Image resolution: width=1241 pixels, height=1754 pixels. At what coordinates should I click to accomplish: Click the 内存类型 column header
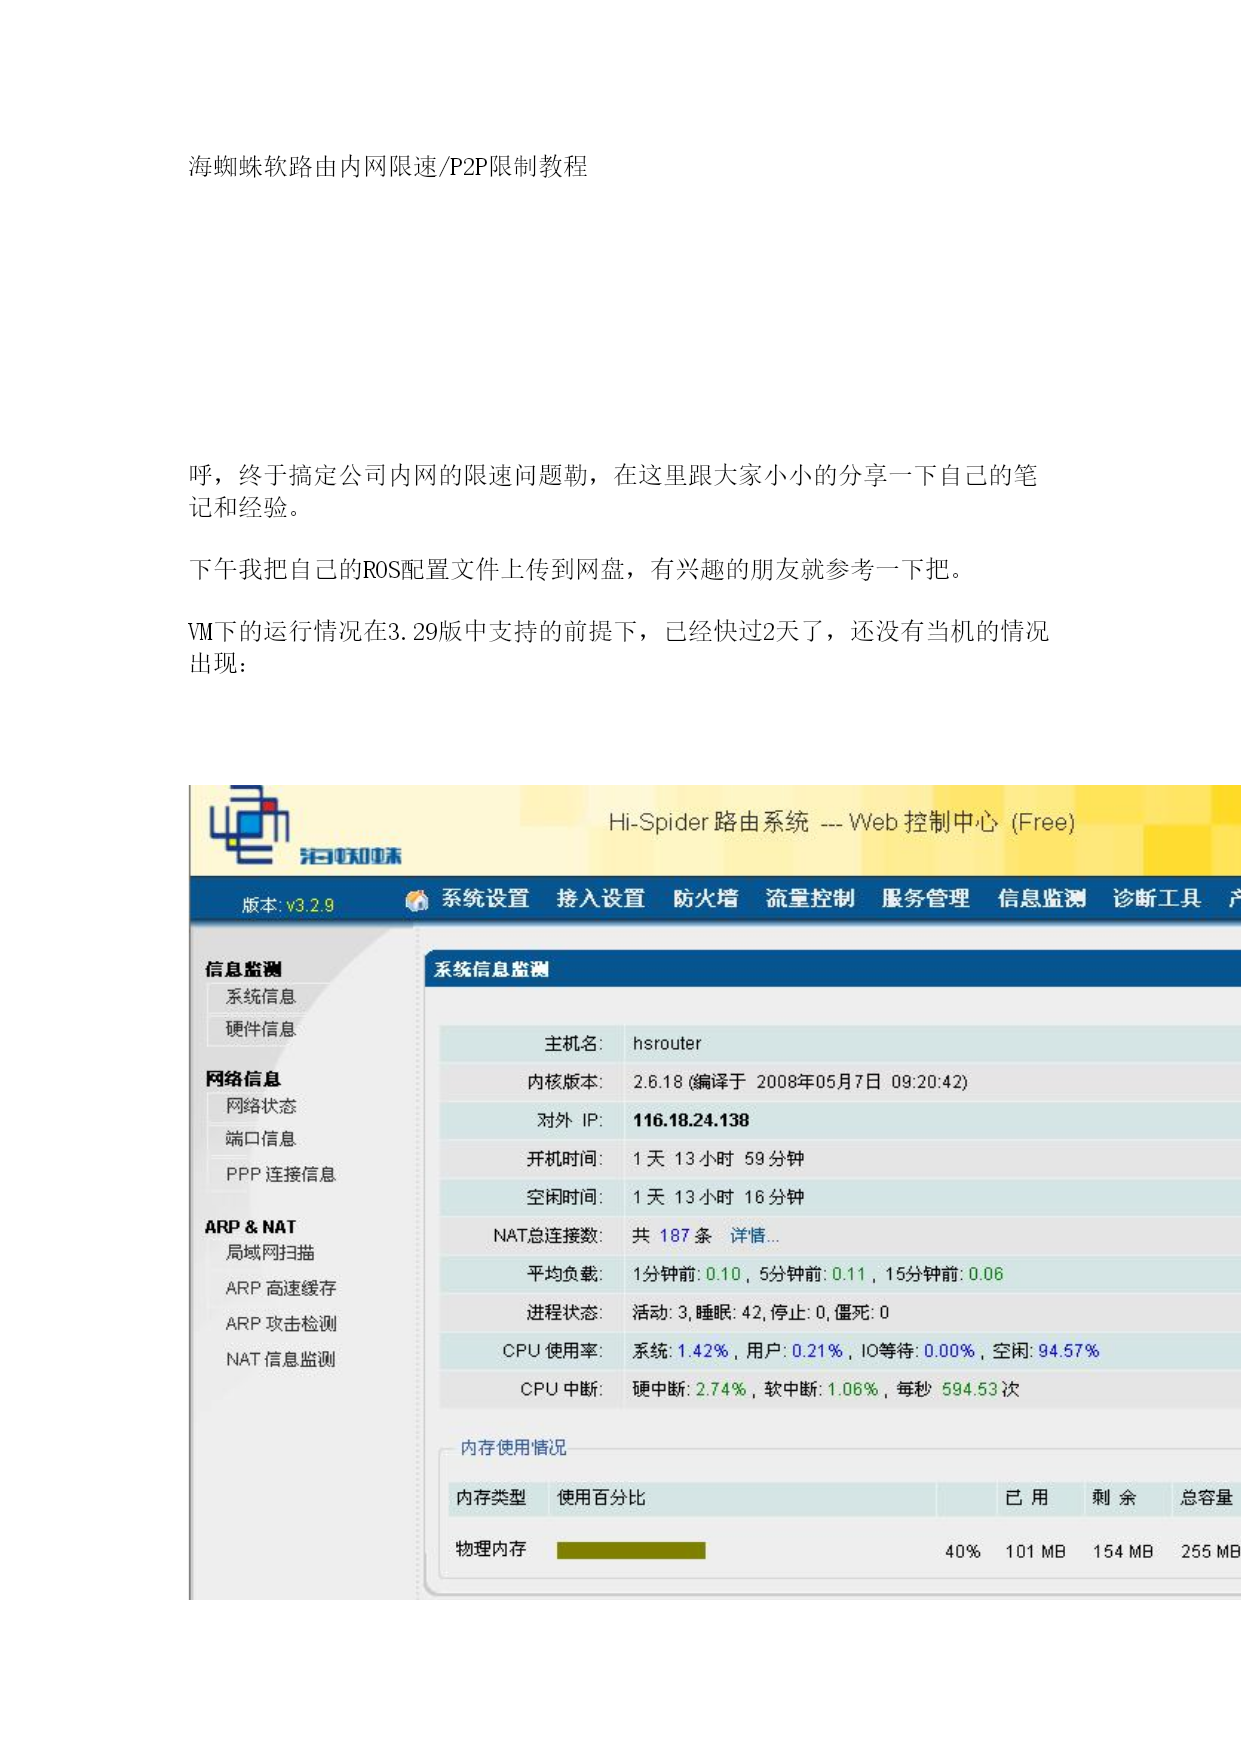click(491, 1498)
